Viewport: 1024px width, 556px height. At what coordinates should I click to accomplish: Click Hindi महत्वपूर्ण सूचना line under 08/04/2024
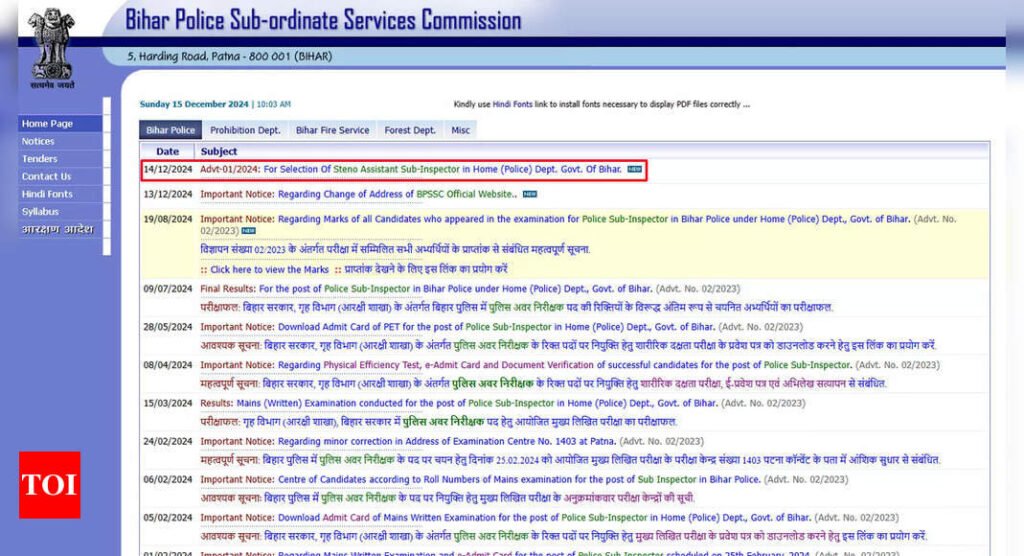pyautogui.click(x=543, y=384)
